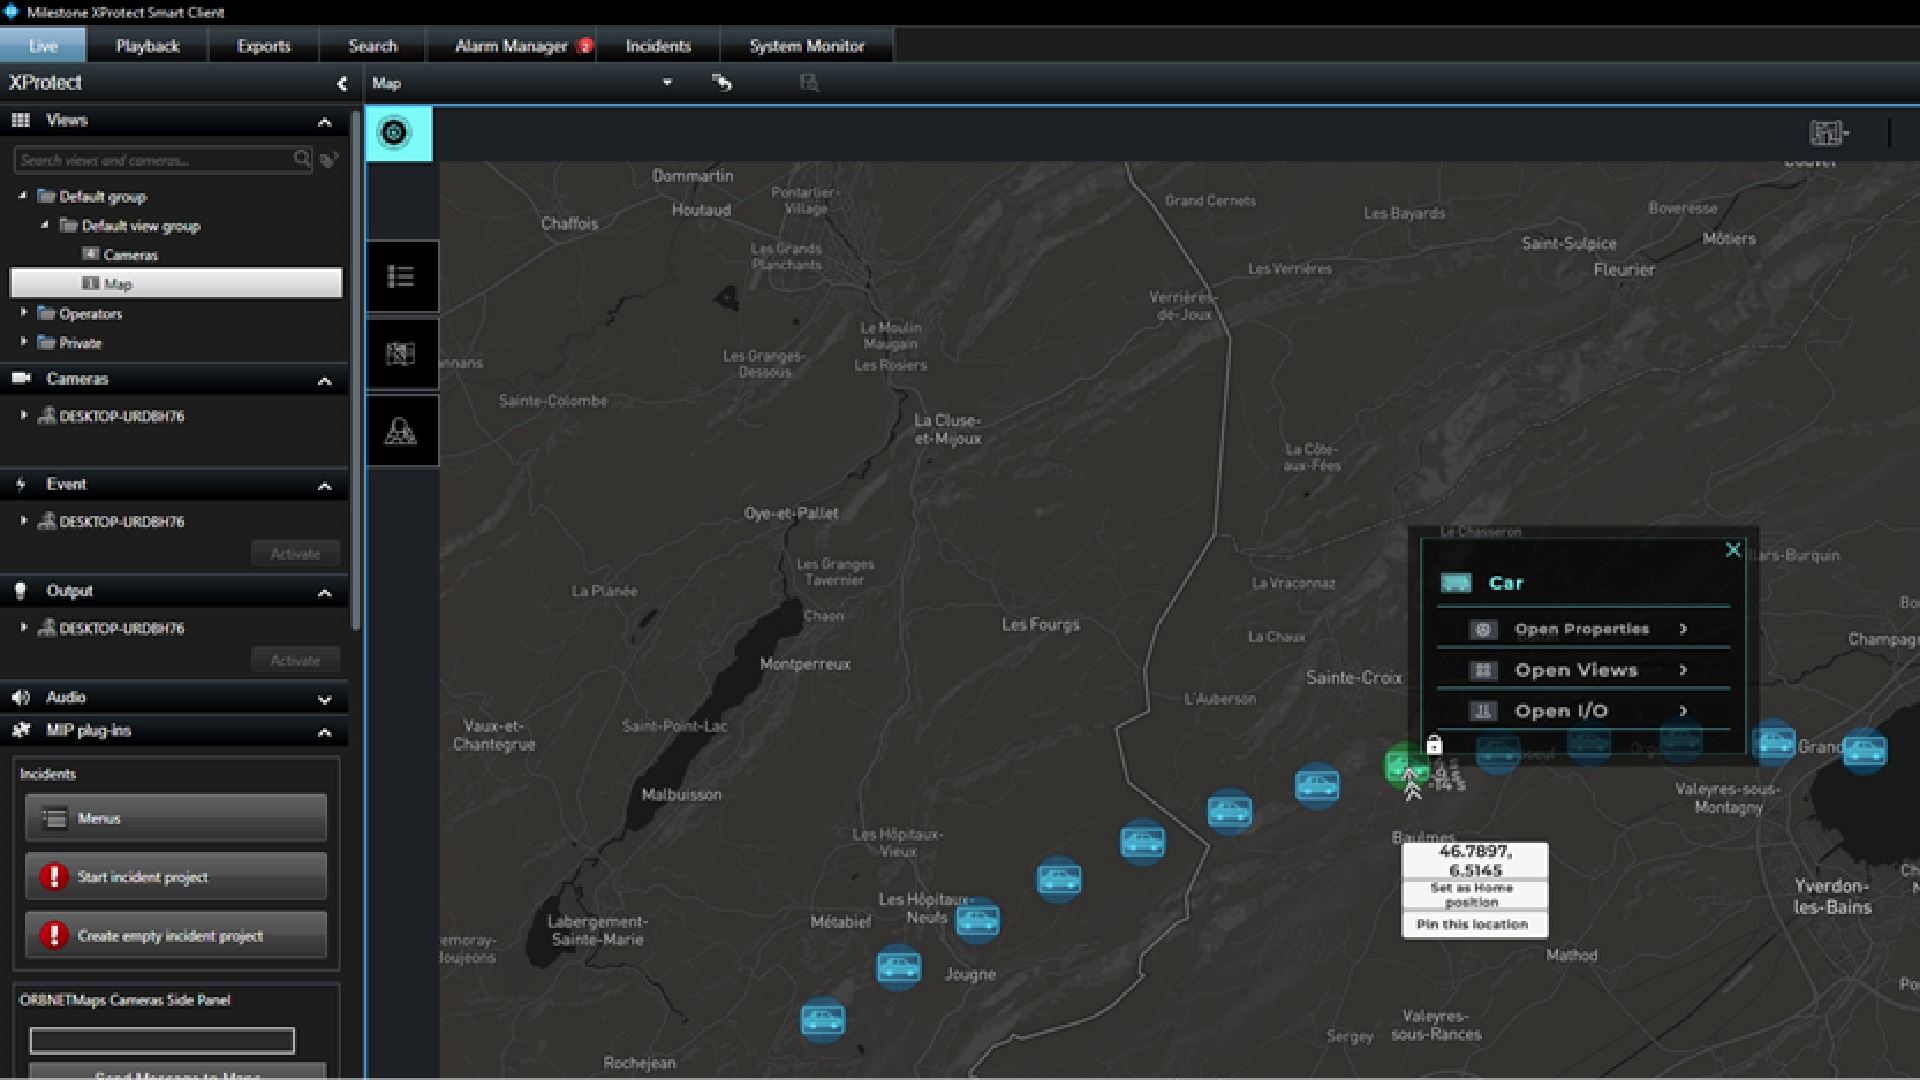This screenshot has width=1920, height=1080.
Task: Click the Open Views grid icon
Action: coord(1483,670)
